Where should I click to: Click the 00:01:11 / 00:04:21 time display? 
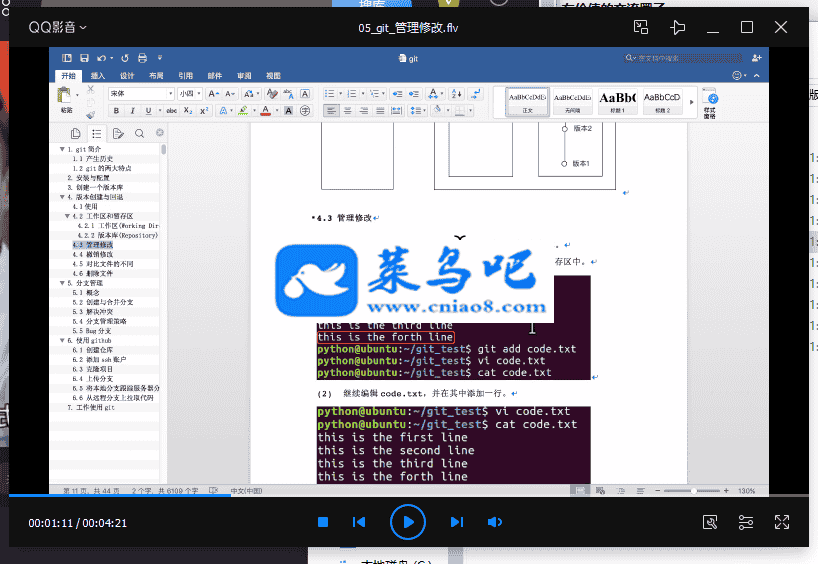tap(77, 523)
